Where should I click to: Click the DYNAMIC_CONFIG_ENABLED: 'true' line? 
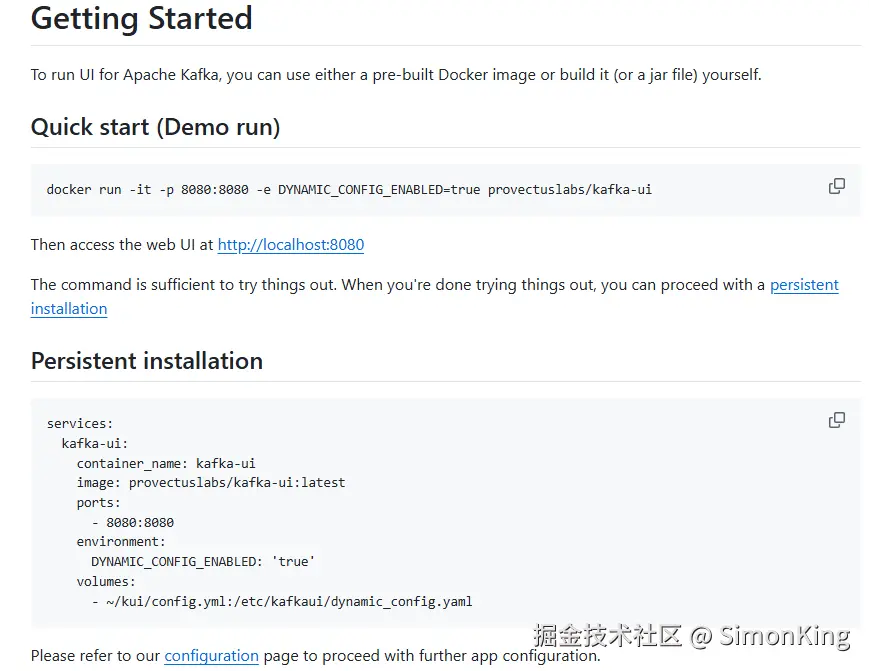(x=203, y=562)
